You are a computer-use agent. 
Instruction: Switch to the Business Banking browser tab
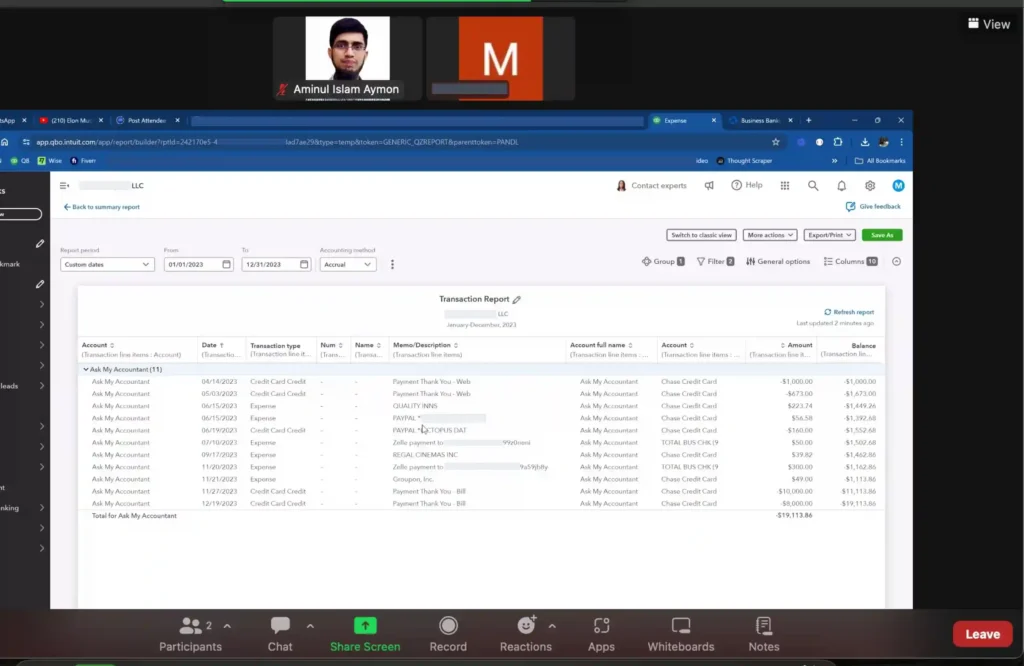[x=759, y=121]
